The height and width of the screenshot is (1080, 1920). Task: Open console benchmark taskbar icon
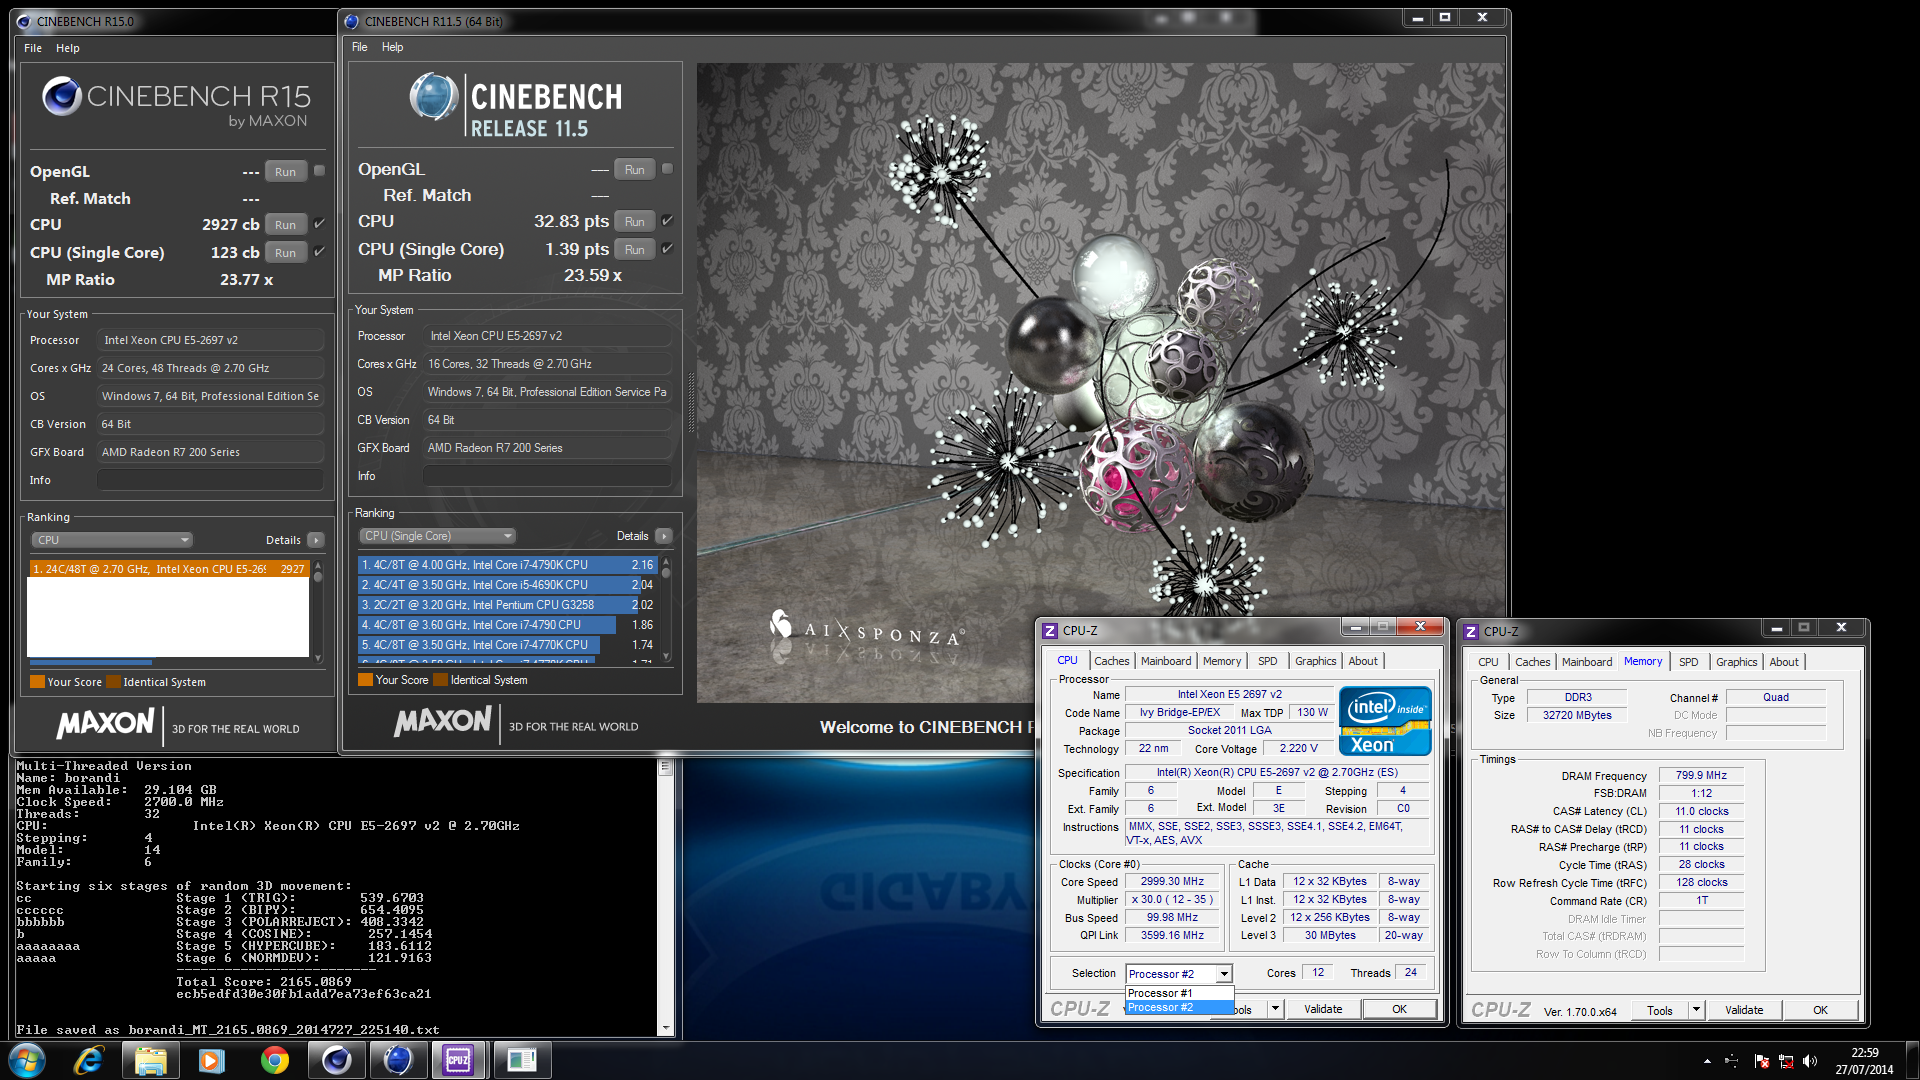(521, 1060)
